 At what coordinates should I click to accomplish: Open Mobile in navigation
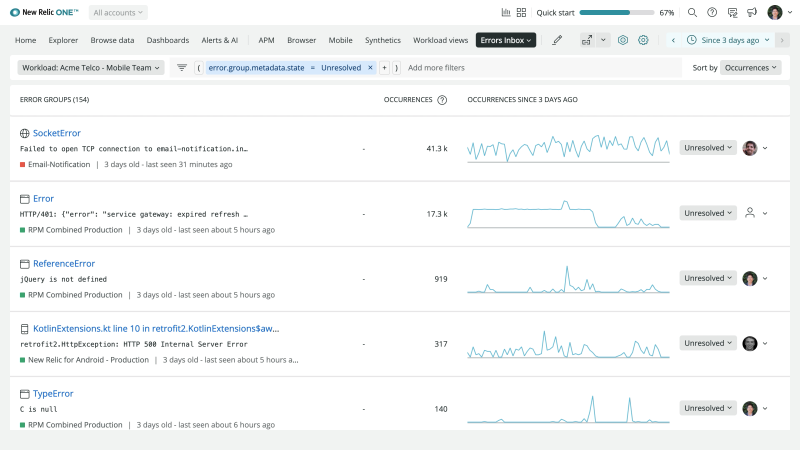click(340, 40)
